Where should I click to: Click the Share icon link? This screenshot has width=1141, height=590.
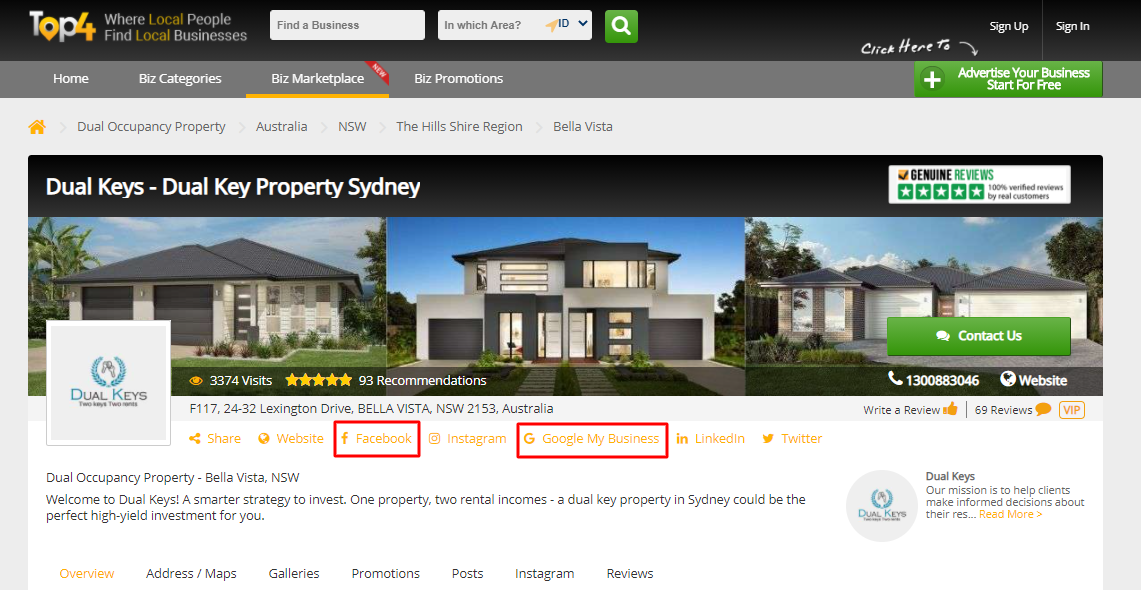point(215,439)
